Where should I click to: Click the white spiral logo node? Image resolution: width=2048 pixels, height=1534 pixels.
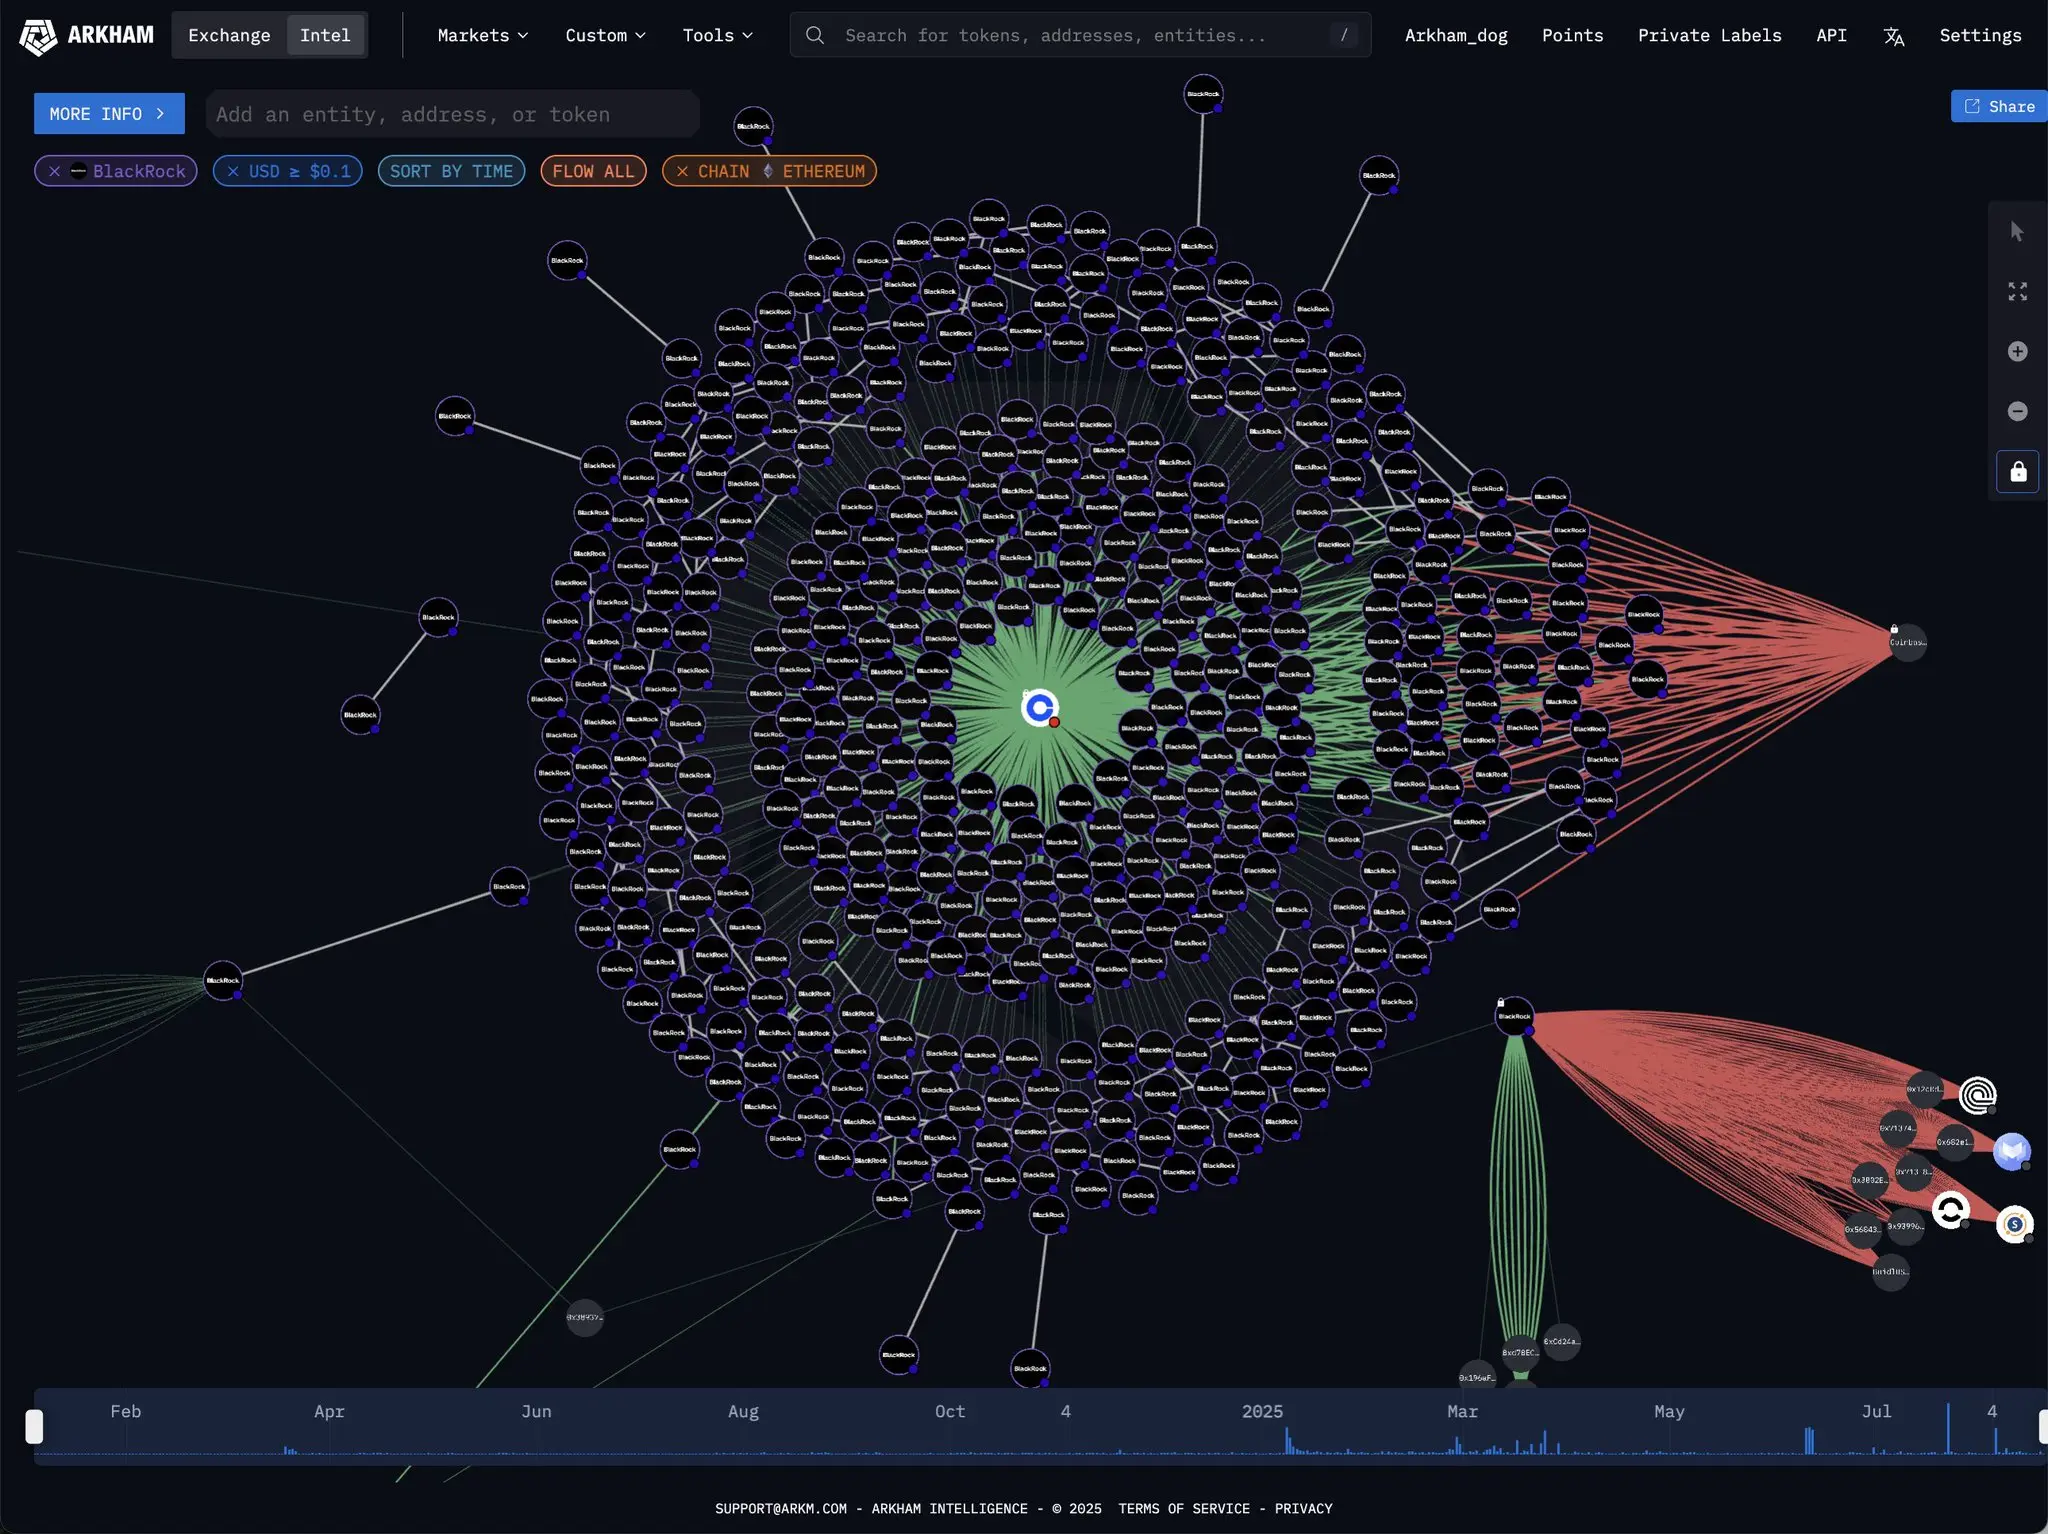[x=1977, y=1095]
